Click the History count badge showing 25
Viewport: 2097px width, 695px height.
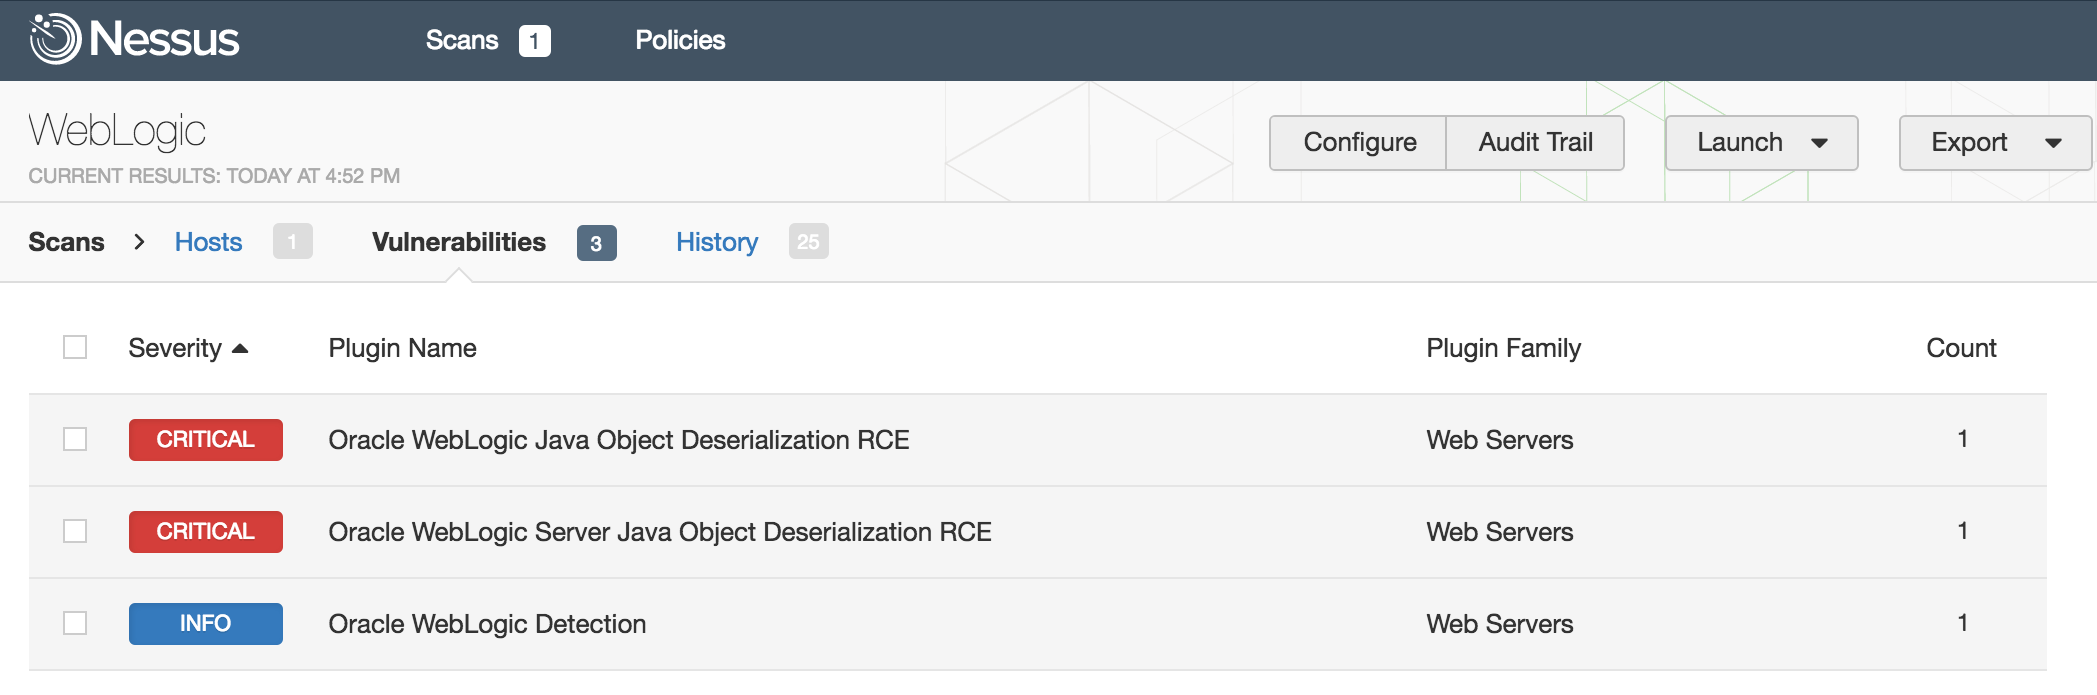click(809, 242)
